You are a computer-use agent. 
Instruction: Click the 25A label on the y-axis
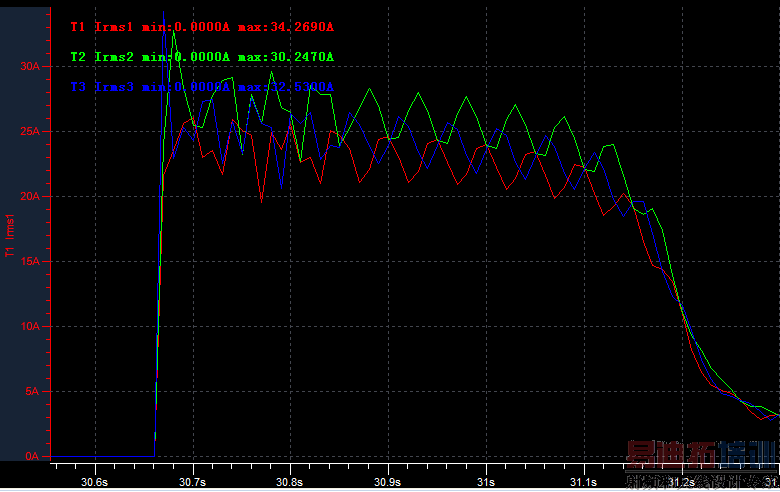30,131
